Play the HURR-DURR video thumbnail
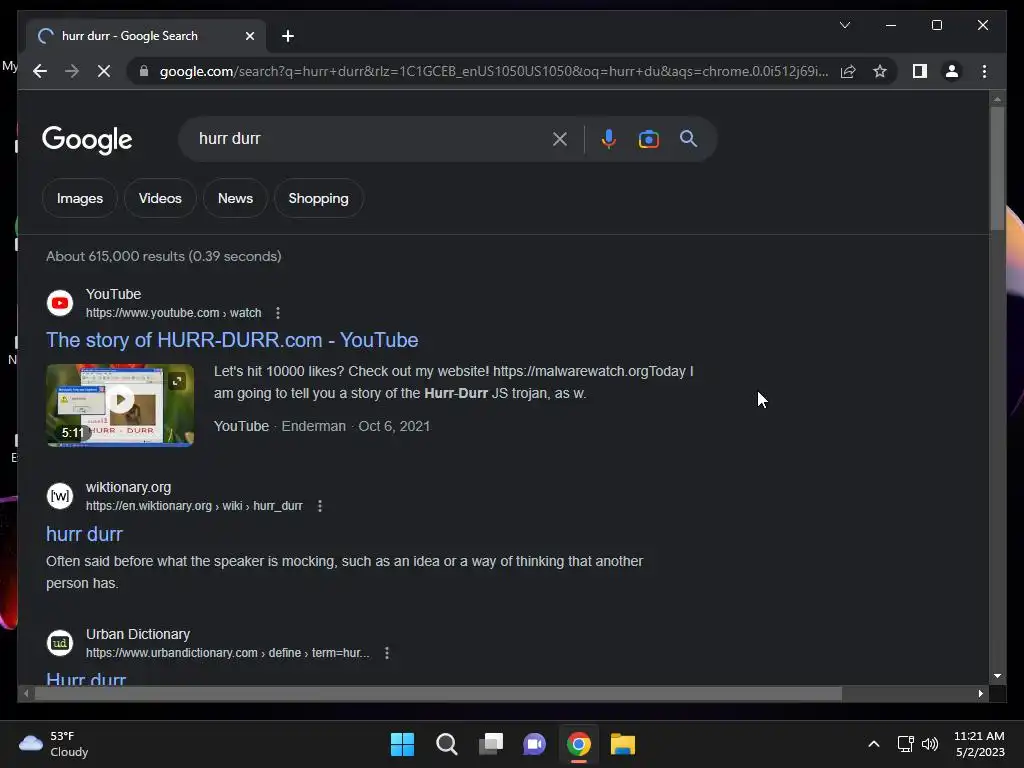 pos(120,406)
